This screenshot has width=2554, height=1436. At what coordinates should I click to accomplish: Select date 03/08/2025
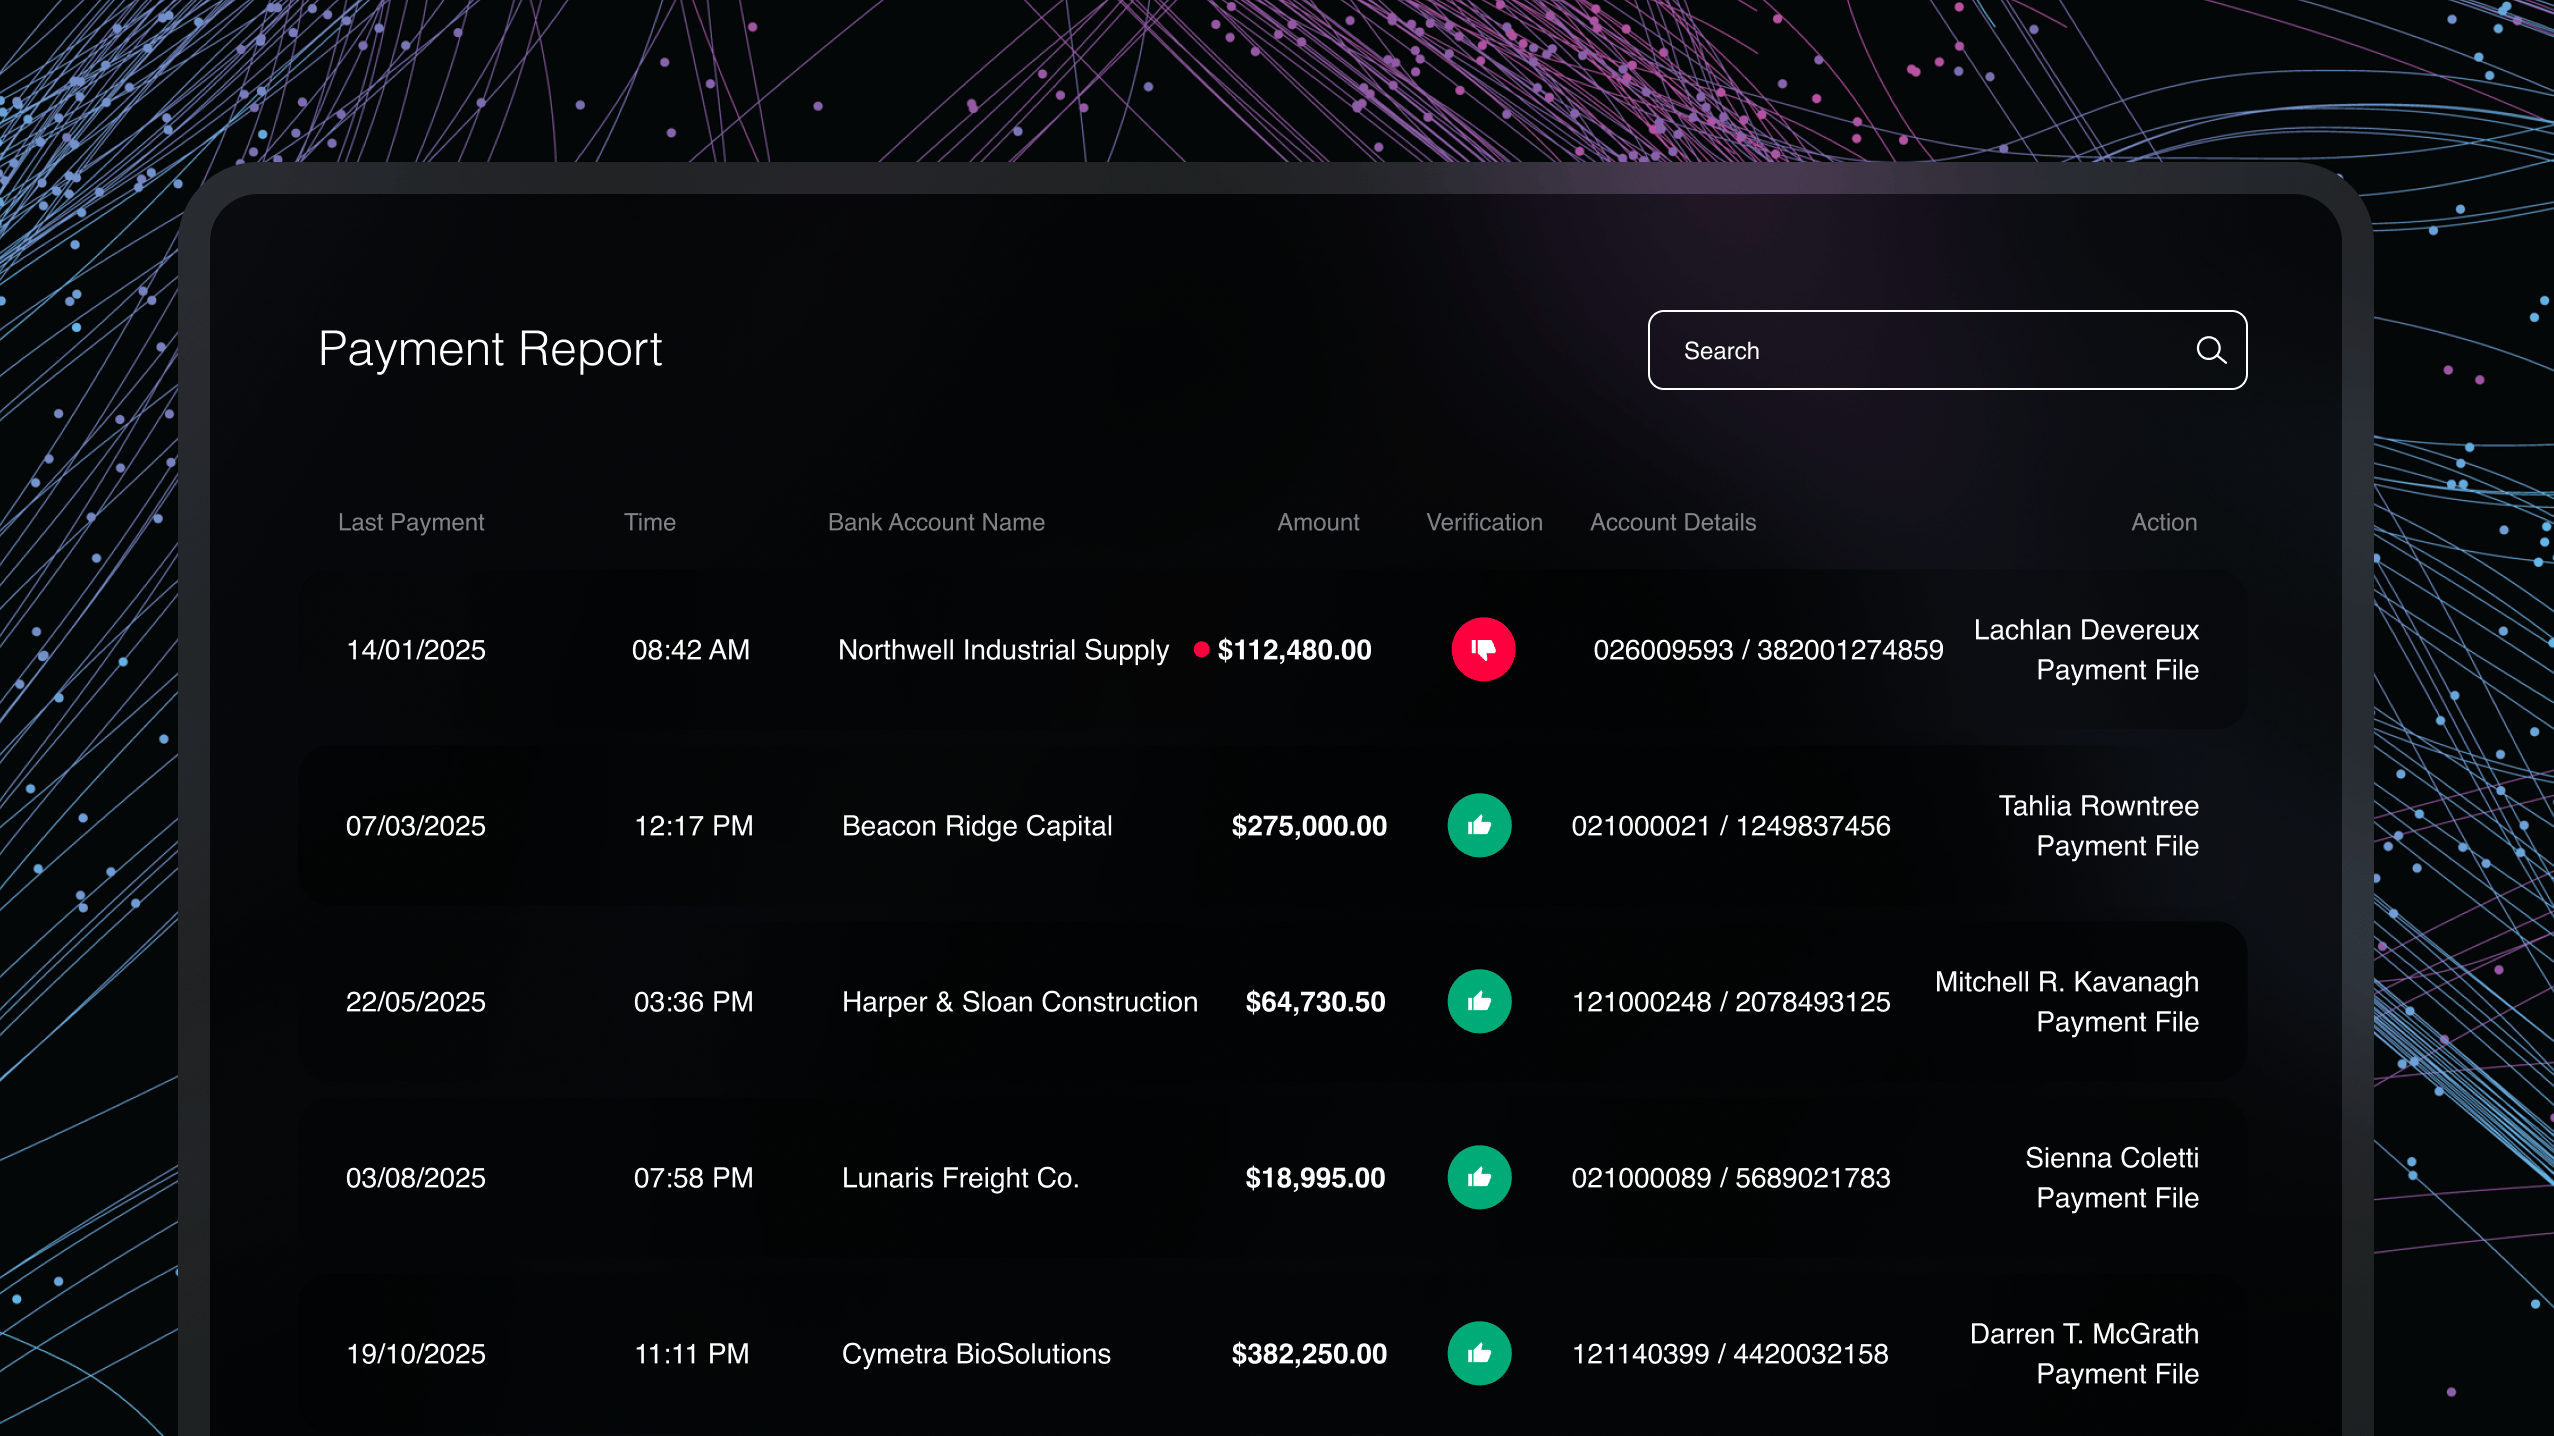(x=415, y=1178)
